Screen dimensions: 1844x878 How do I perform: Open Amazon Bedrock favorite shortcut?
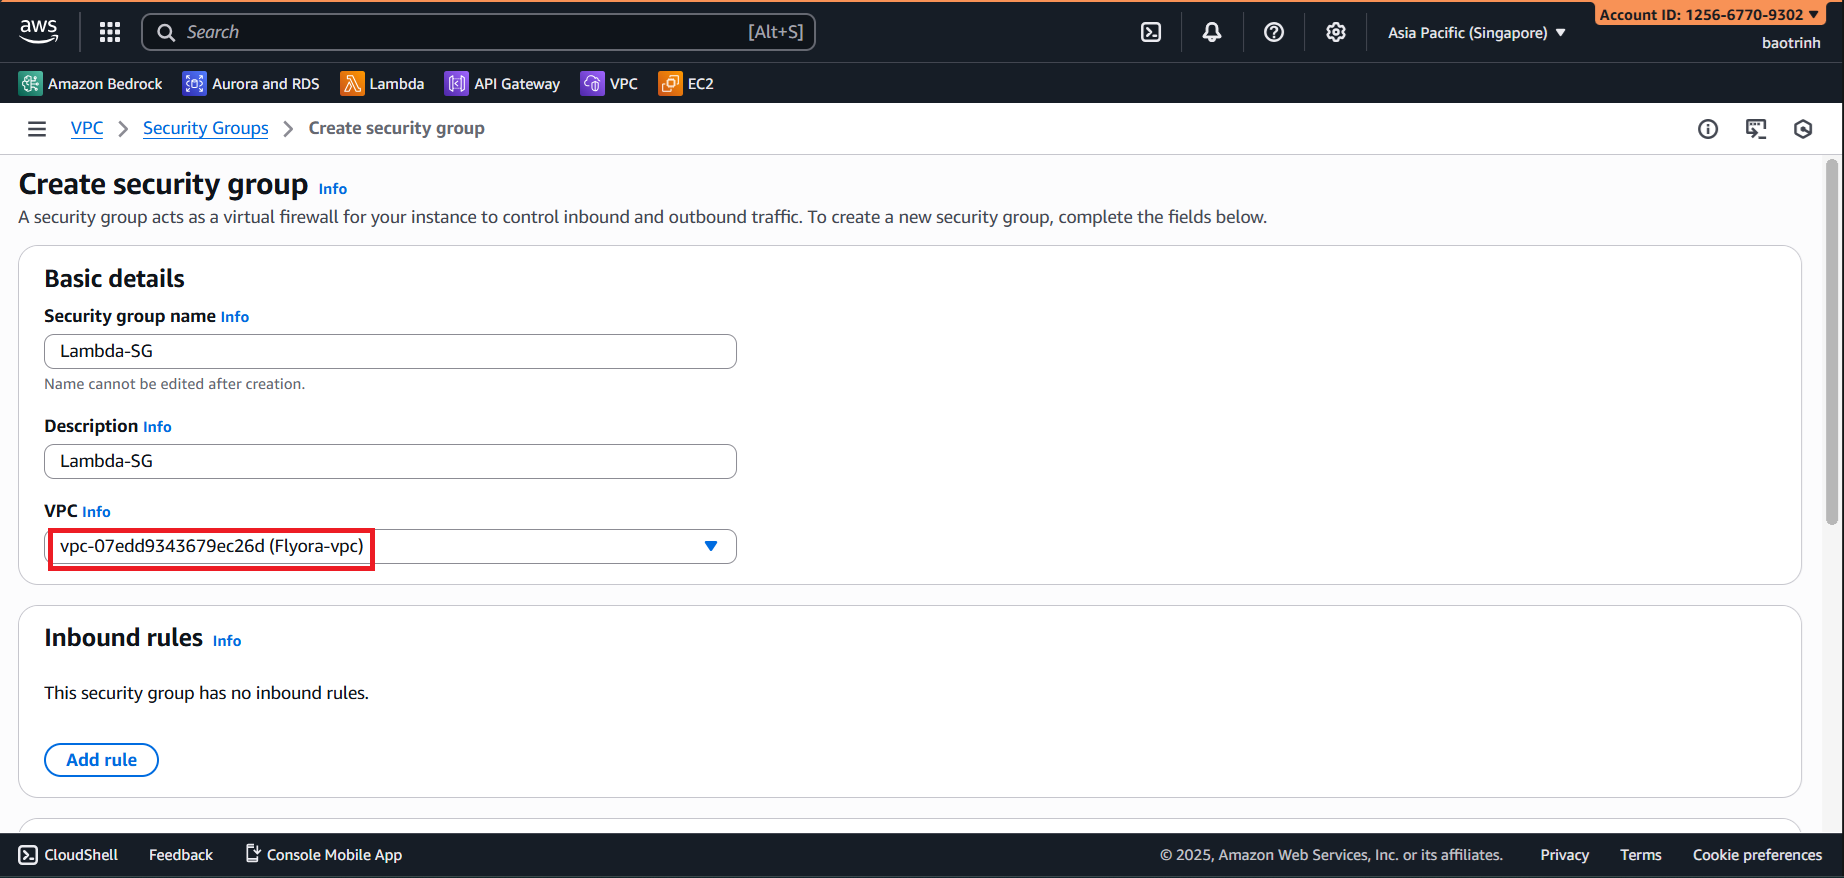(91, 84)
